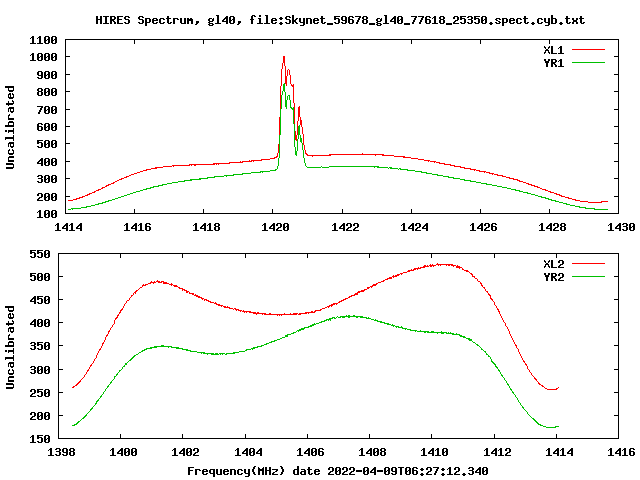Click the YR2 green legend line
This screenshot has width=640, height=480.
click(x=588, y=277)
